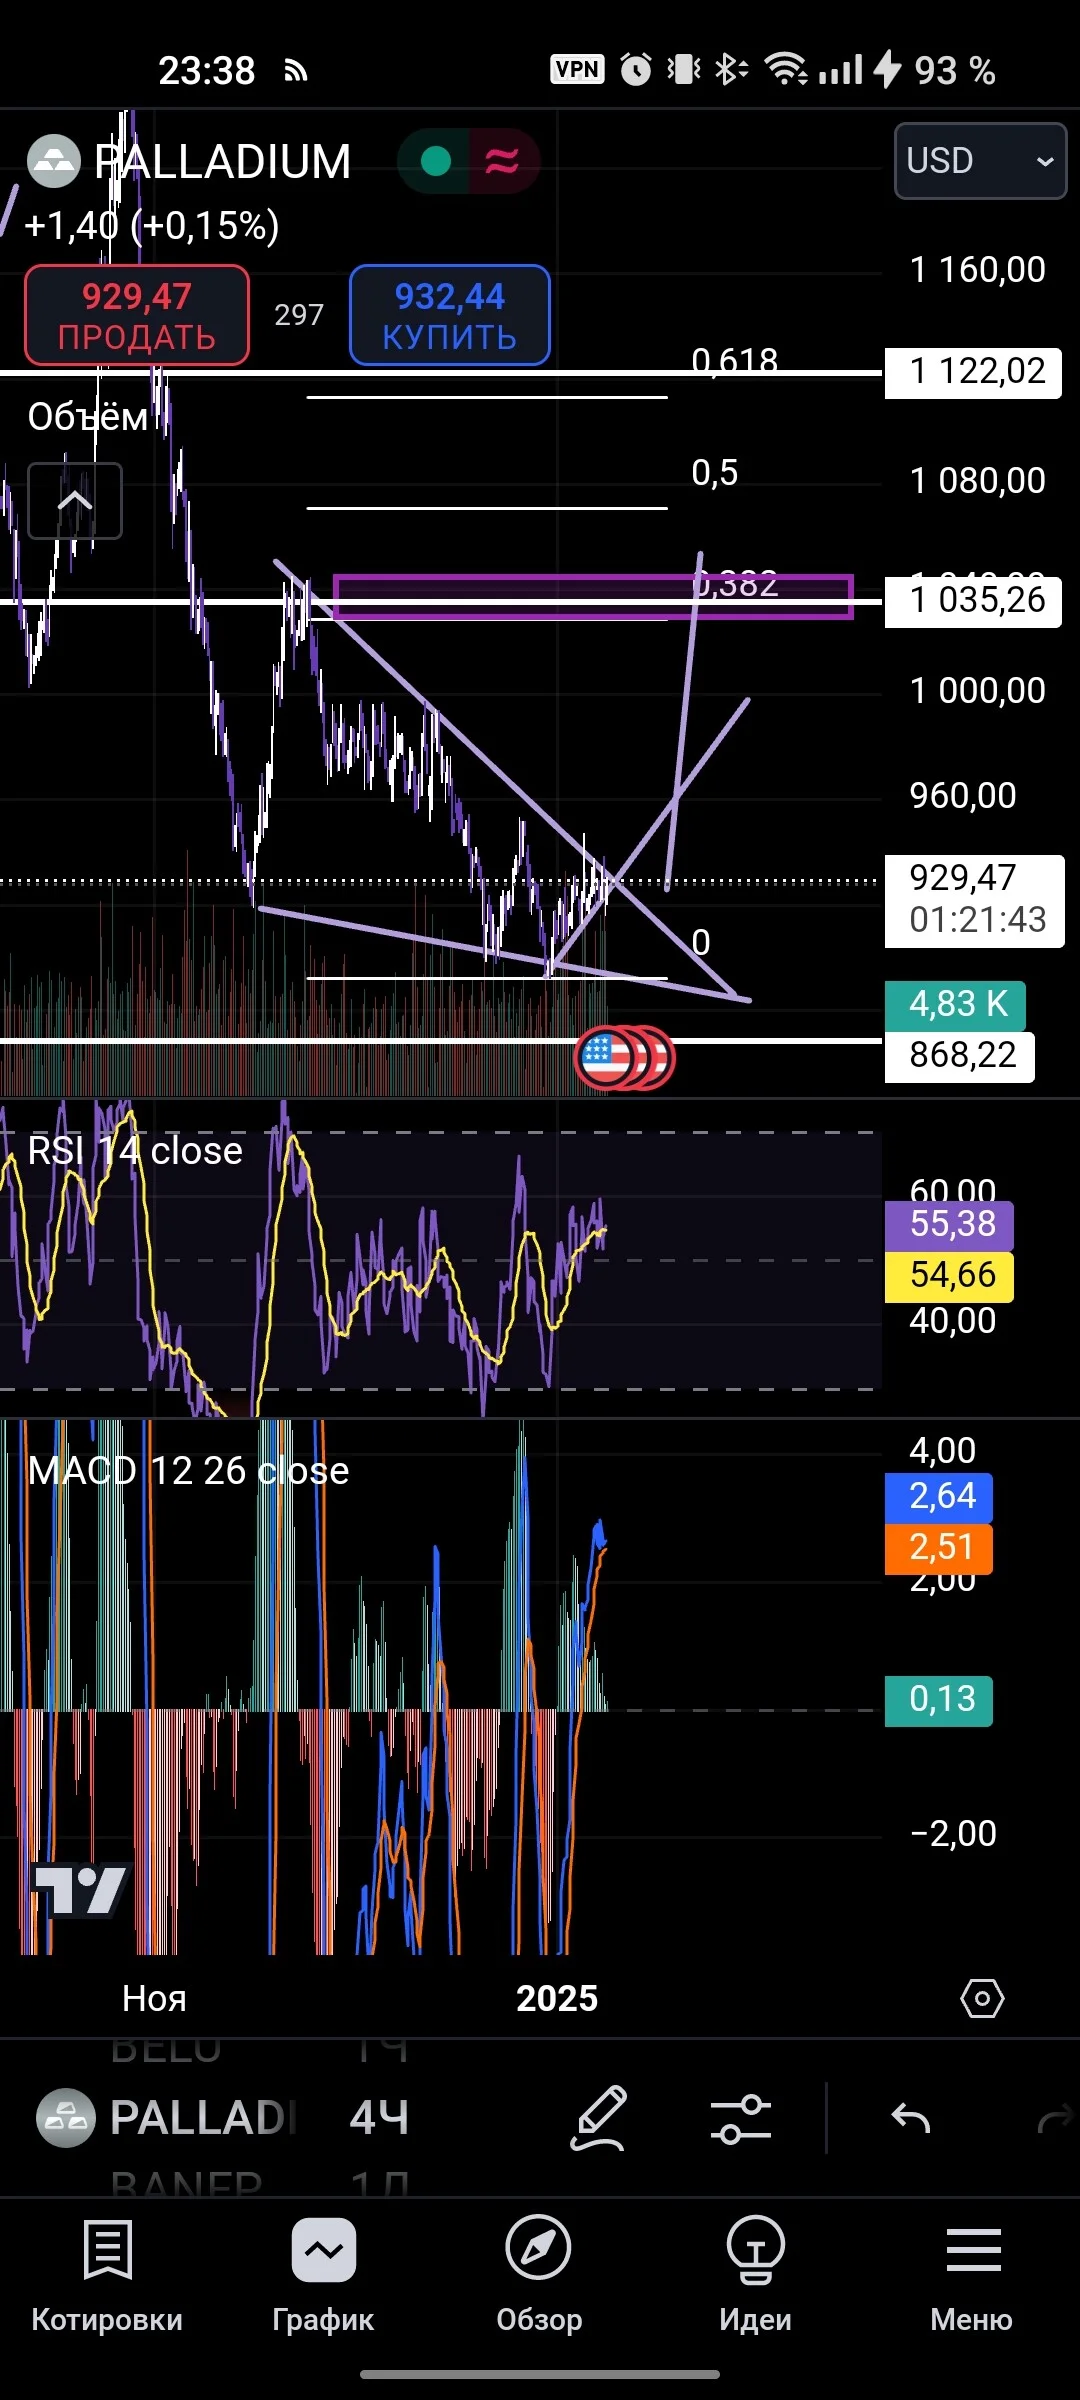
Task: Select the RSI 14 close indicator label
Action: tap(135, 1151)
